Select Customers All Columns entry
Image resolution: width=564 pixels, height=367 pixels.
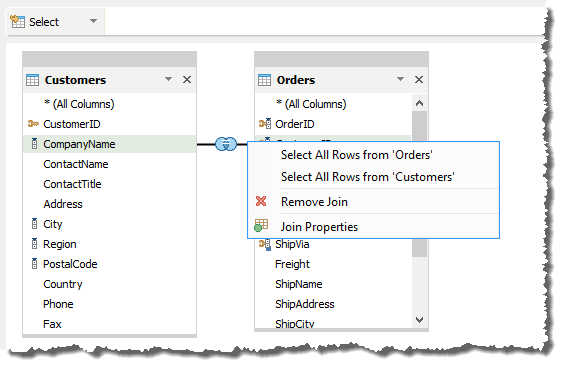tap(79, 104)
